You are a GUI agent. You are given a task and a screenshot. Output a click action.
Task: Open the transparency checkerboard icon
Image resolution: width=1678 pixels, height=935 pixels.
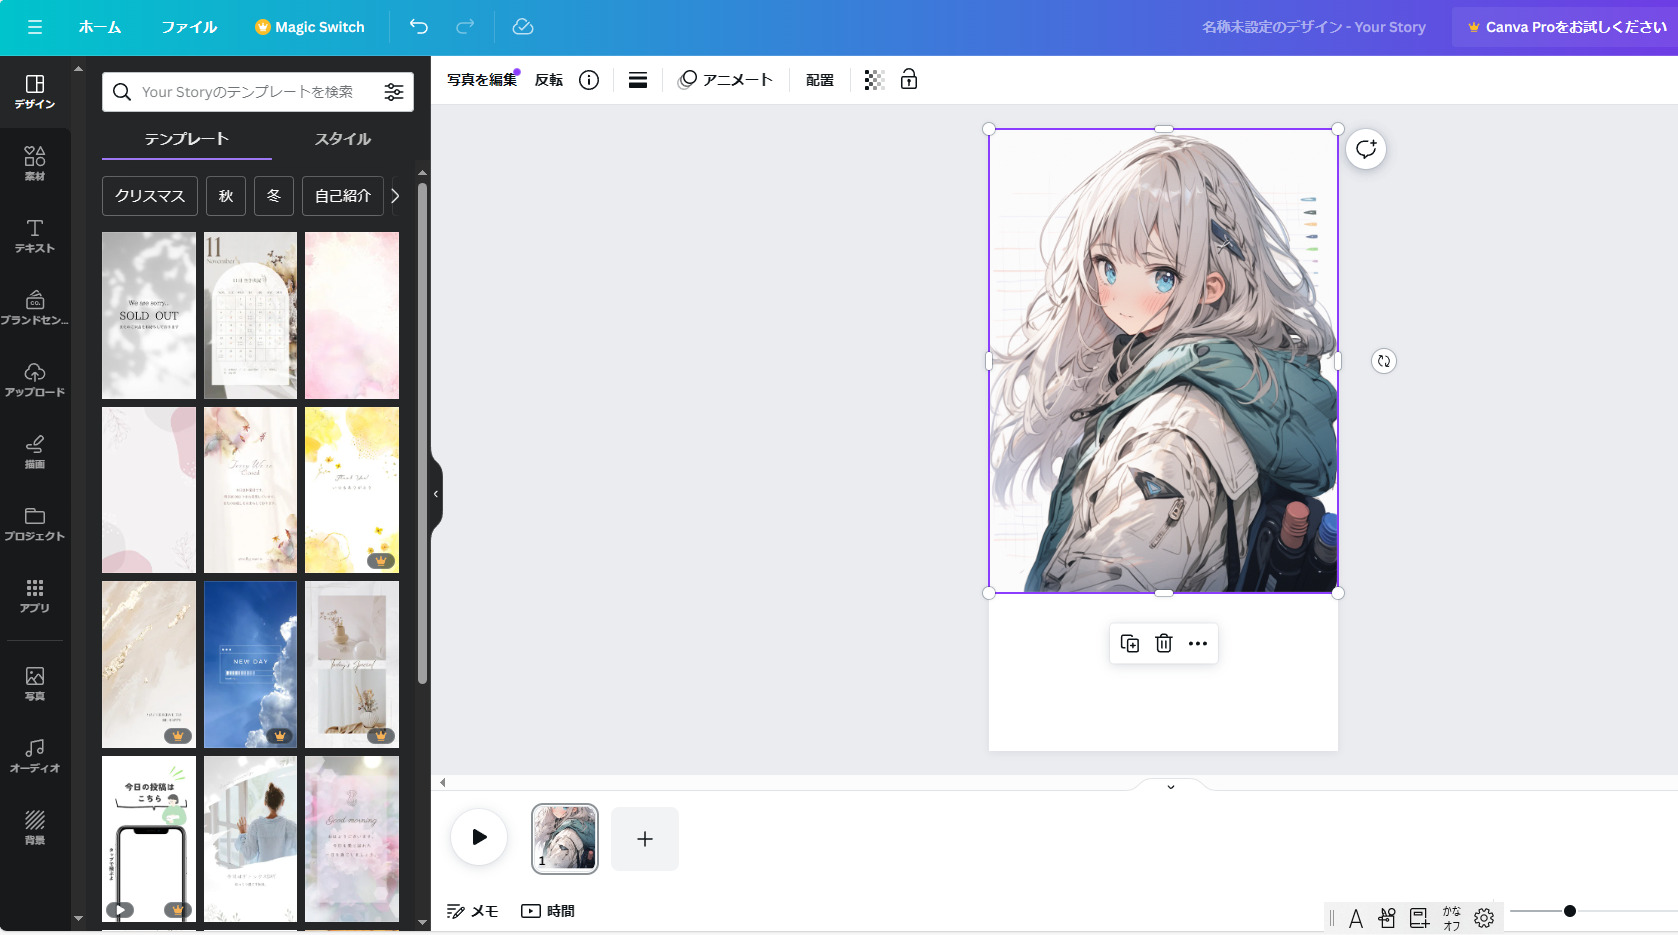tap(874, 80)
